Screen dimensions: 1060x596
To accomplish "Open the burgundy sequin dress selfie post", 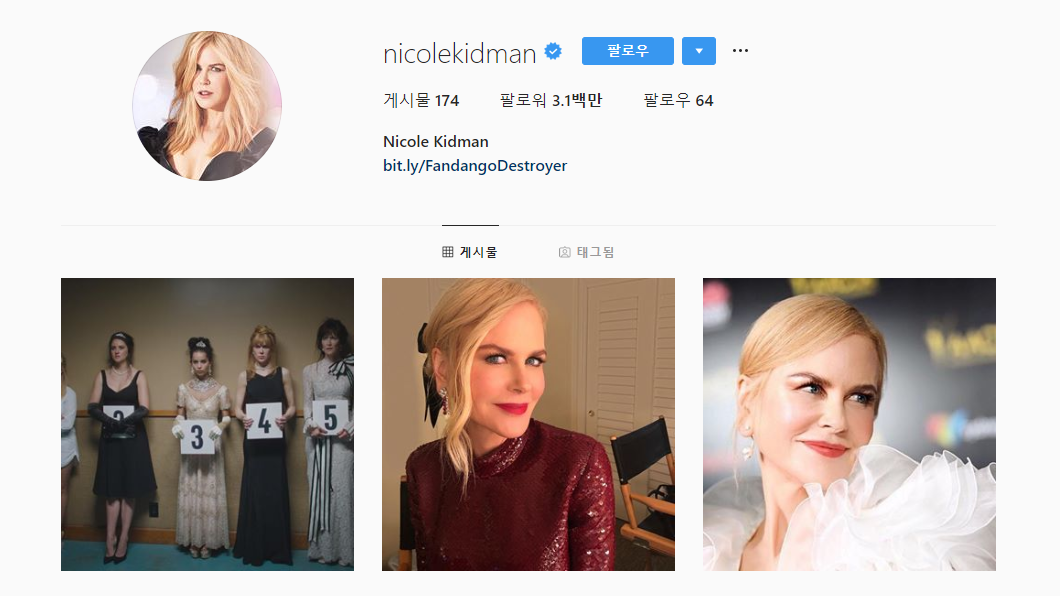I will [x=528, y=424].
